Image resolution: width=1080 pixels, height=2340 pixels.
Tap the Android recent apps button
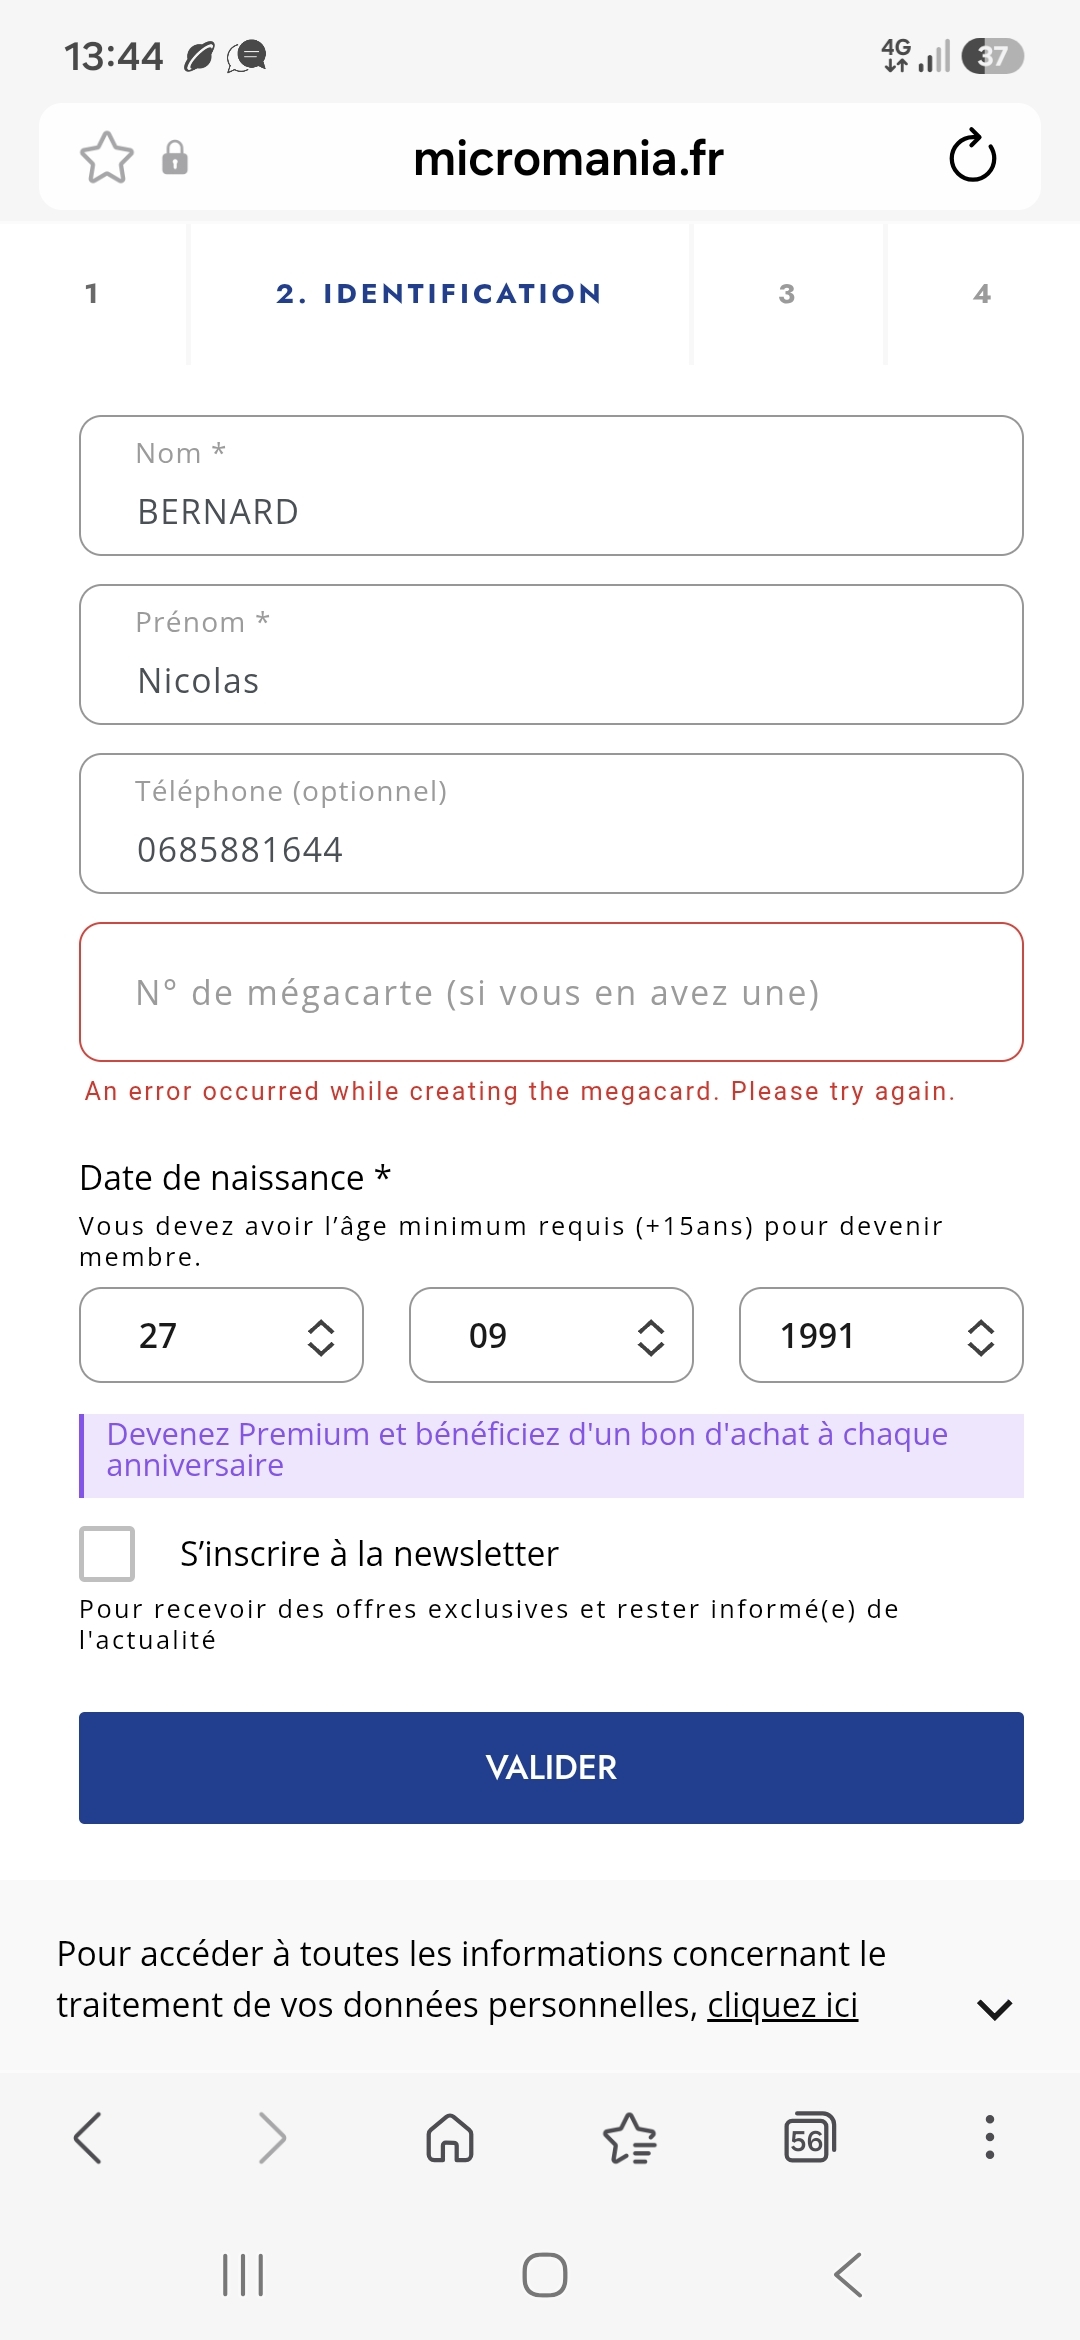pos(243,2275)
